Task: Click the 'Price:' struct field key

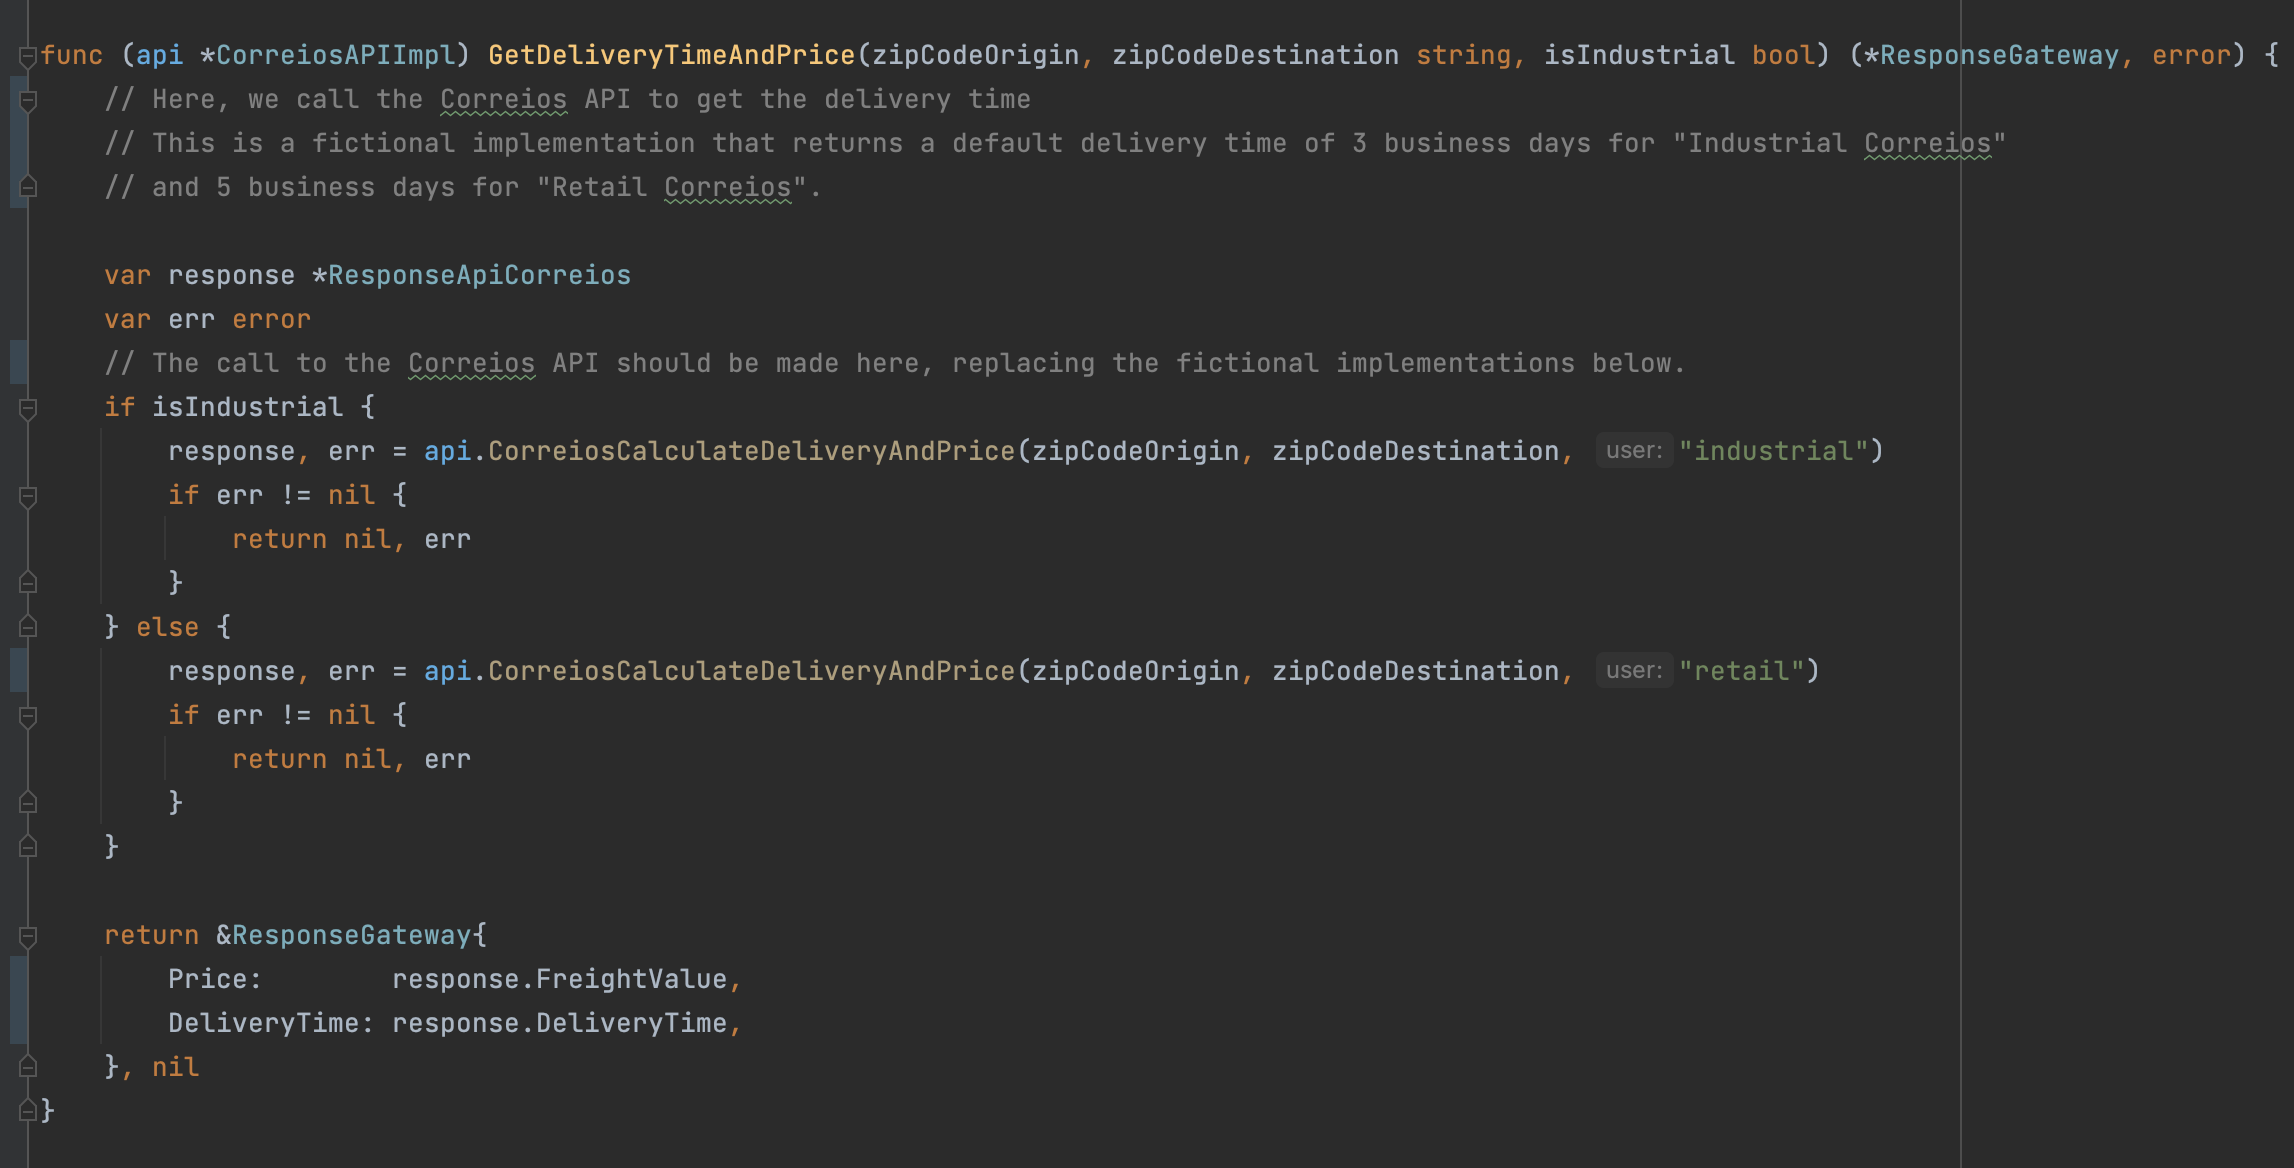Action: 215,979
